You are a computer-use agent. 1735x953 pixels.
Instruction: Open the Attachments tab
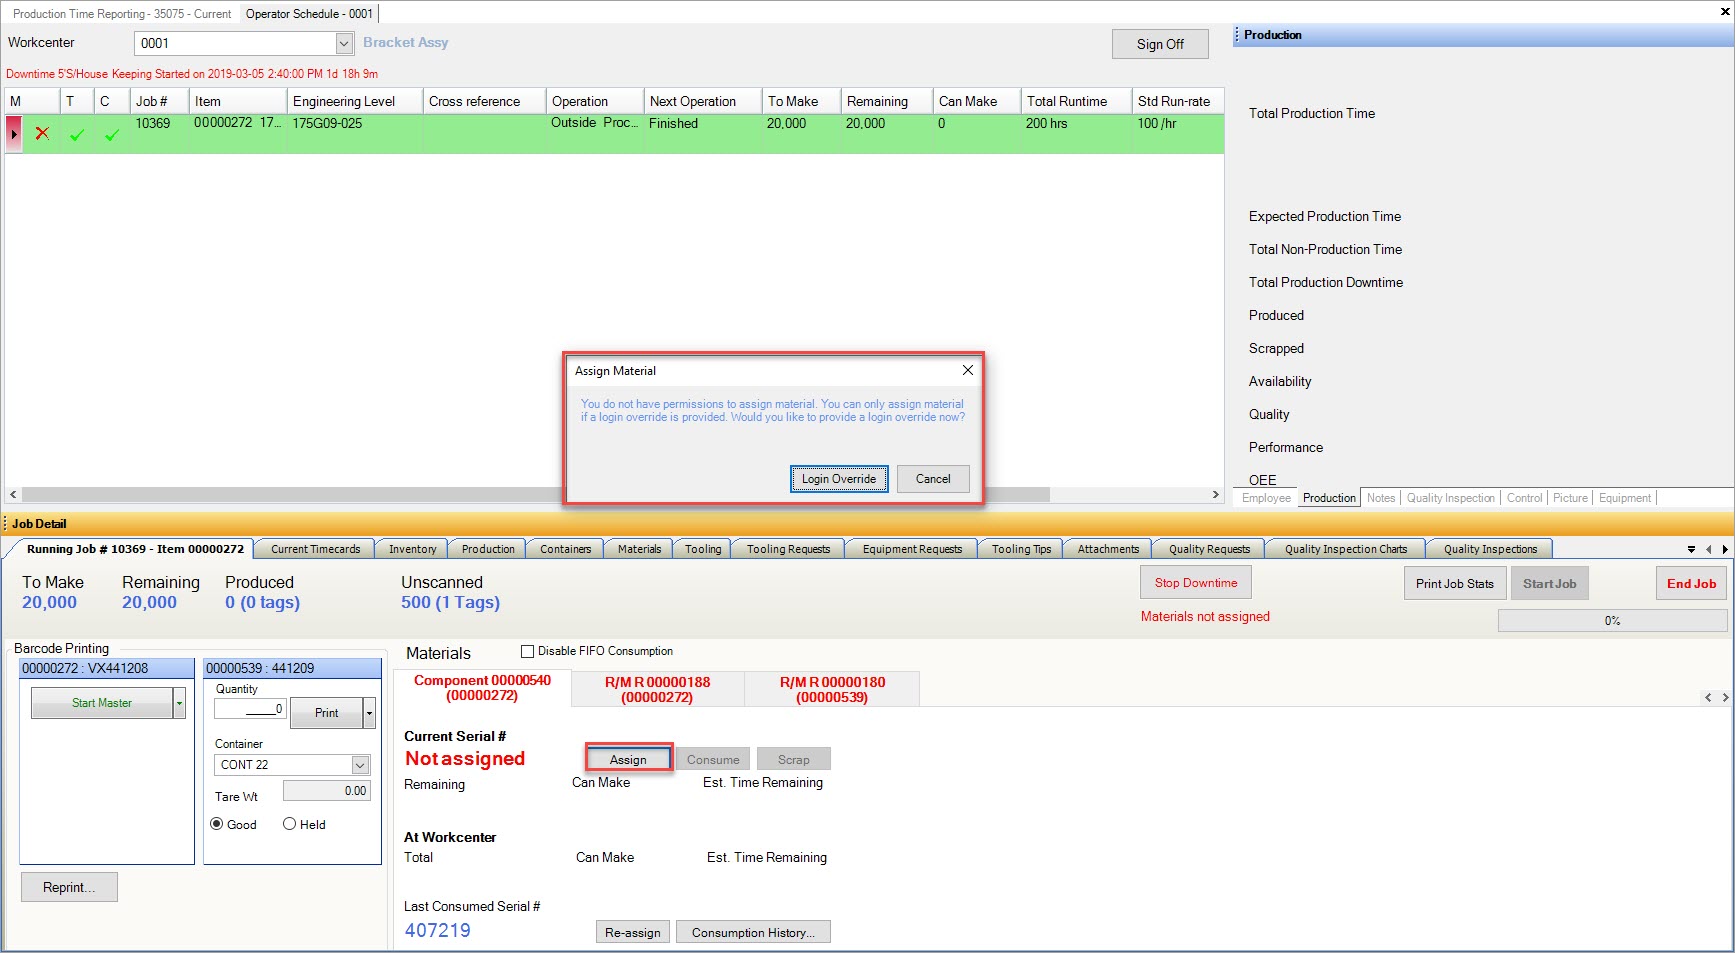tap(1108, 549)
